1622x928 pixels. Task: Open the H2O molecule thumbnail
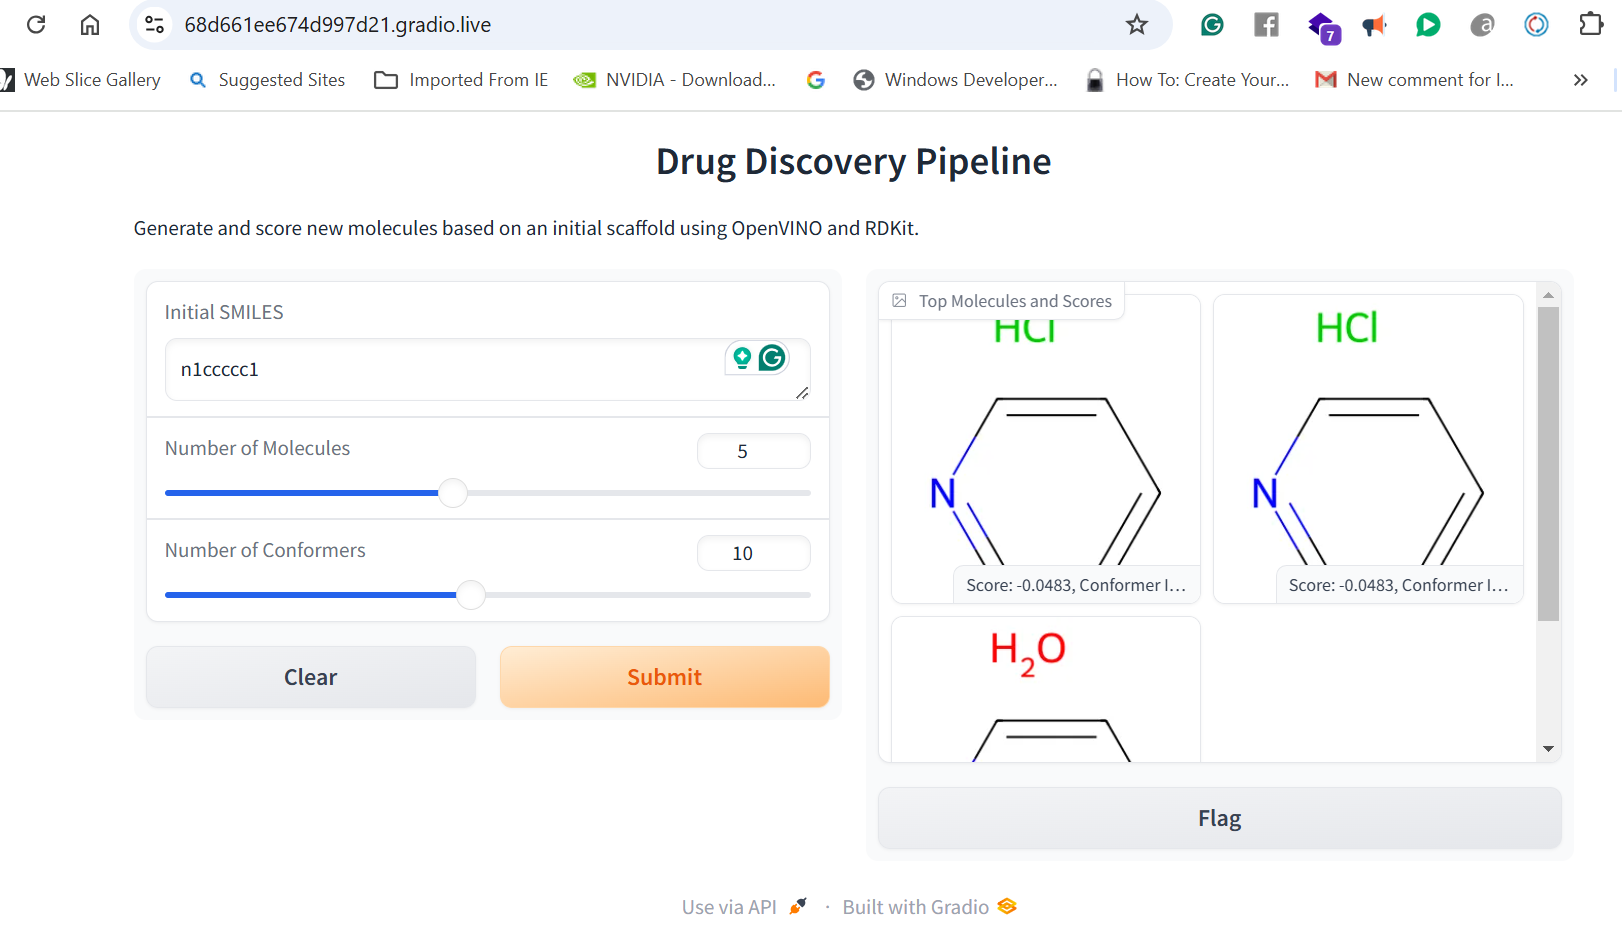click(1045, 689)
